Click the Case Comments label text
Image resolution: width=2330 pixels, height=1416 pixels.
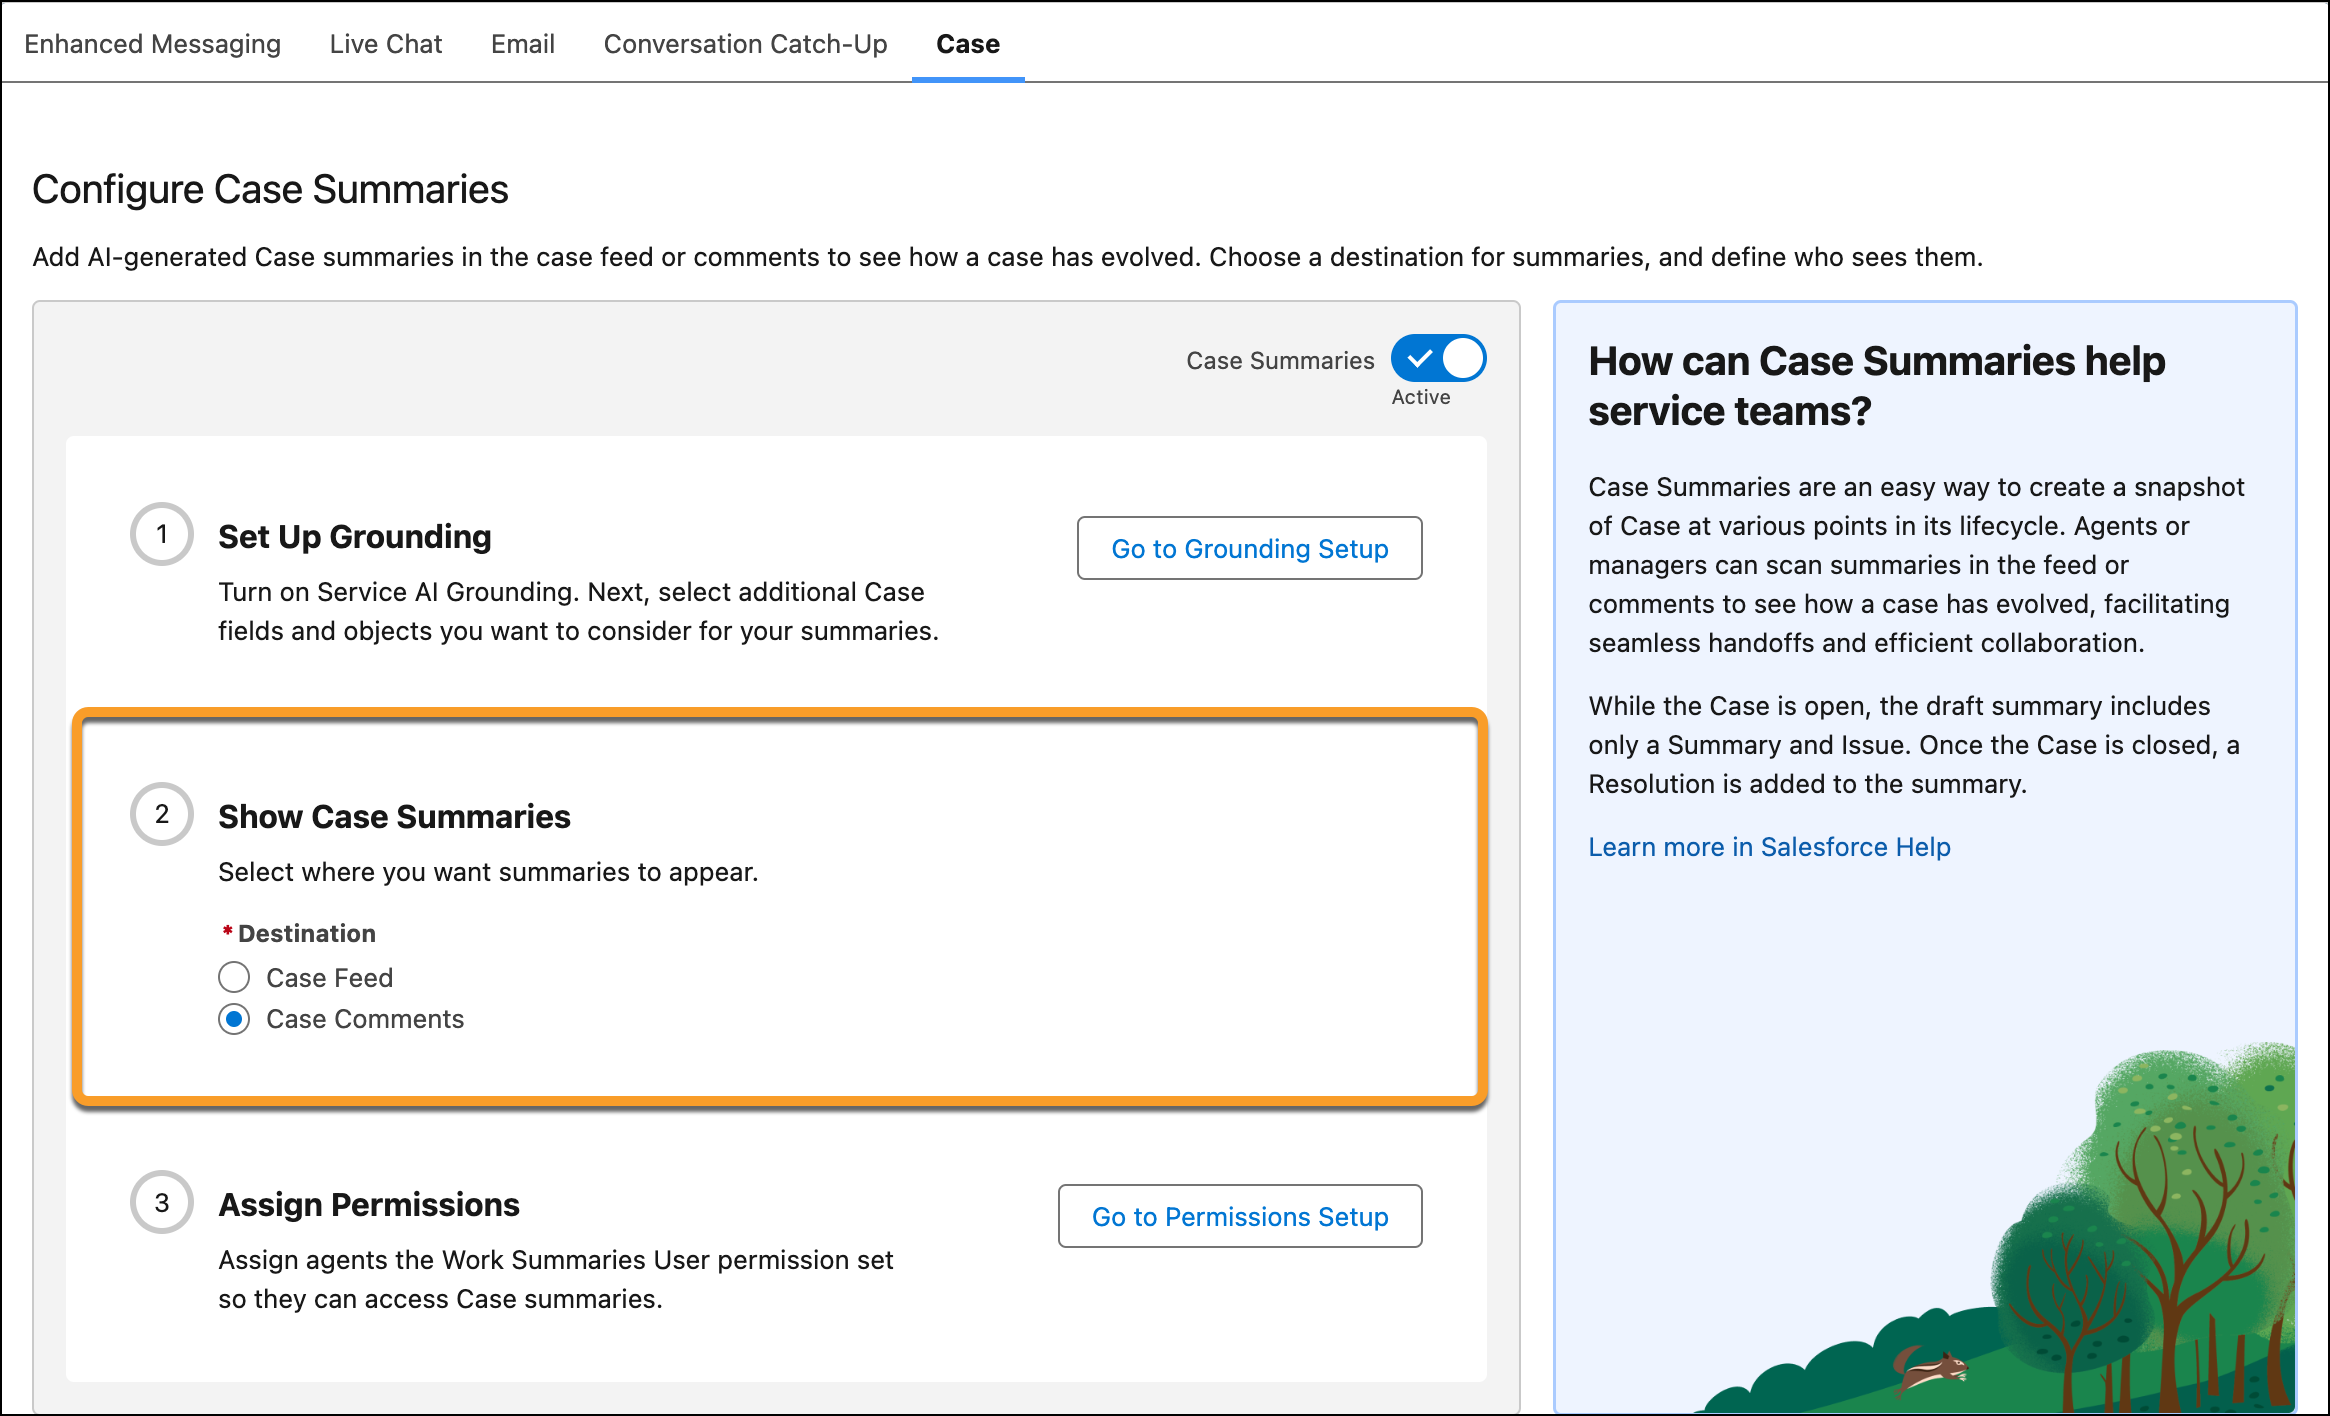click(365, 1019)
